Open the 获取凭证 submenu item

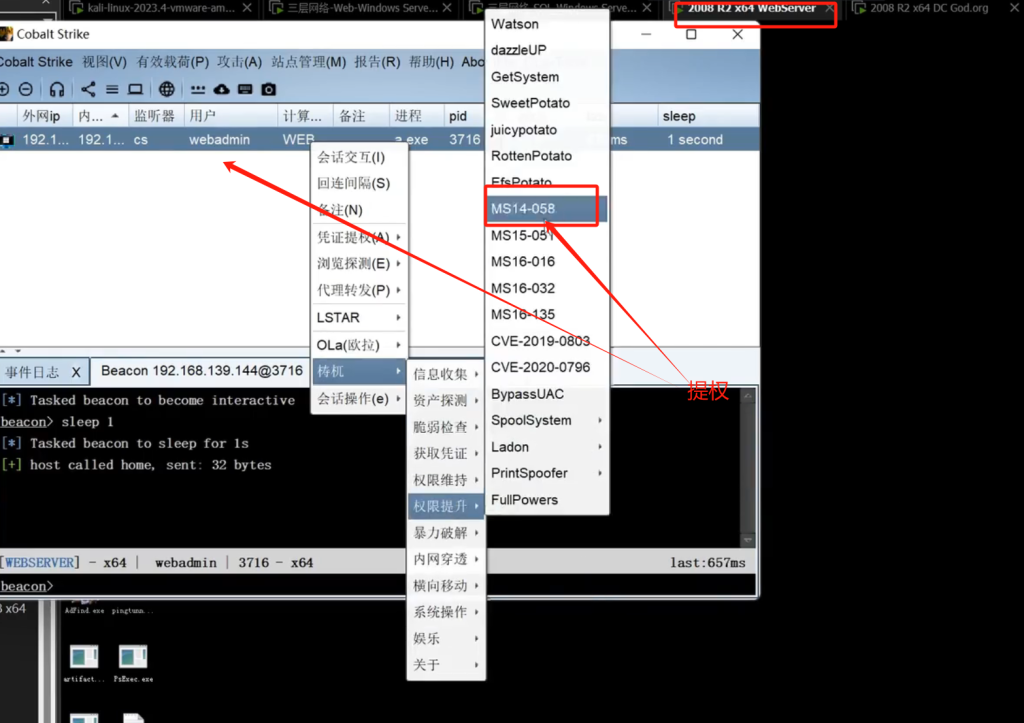446,453
